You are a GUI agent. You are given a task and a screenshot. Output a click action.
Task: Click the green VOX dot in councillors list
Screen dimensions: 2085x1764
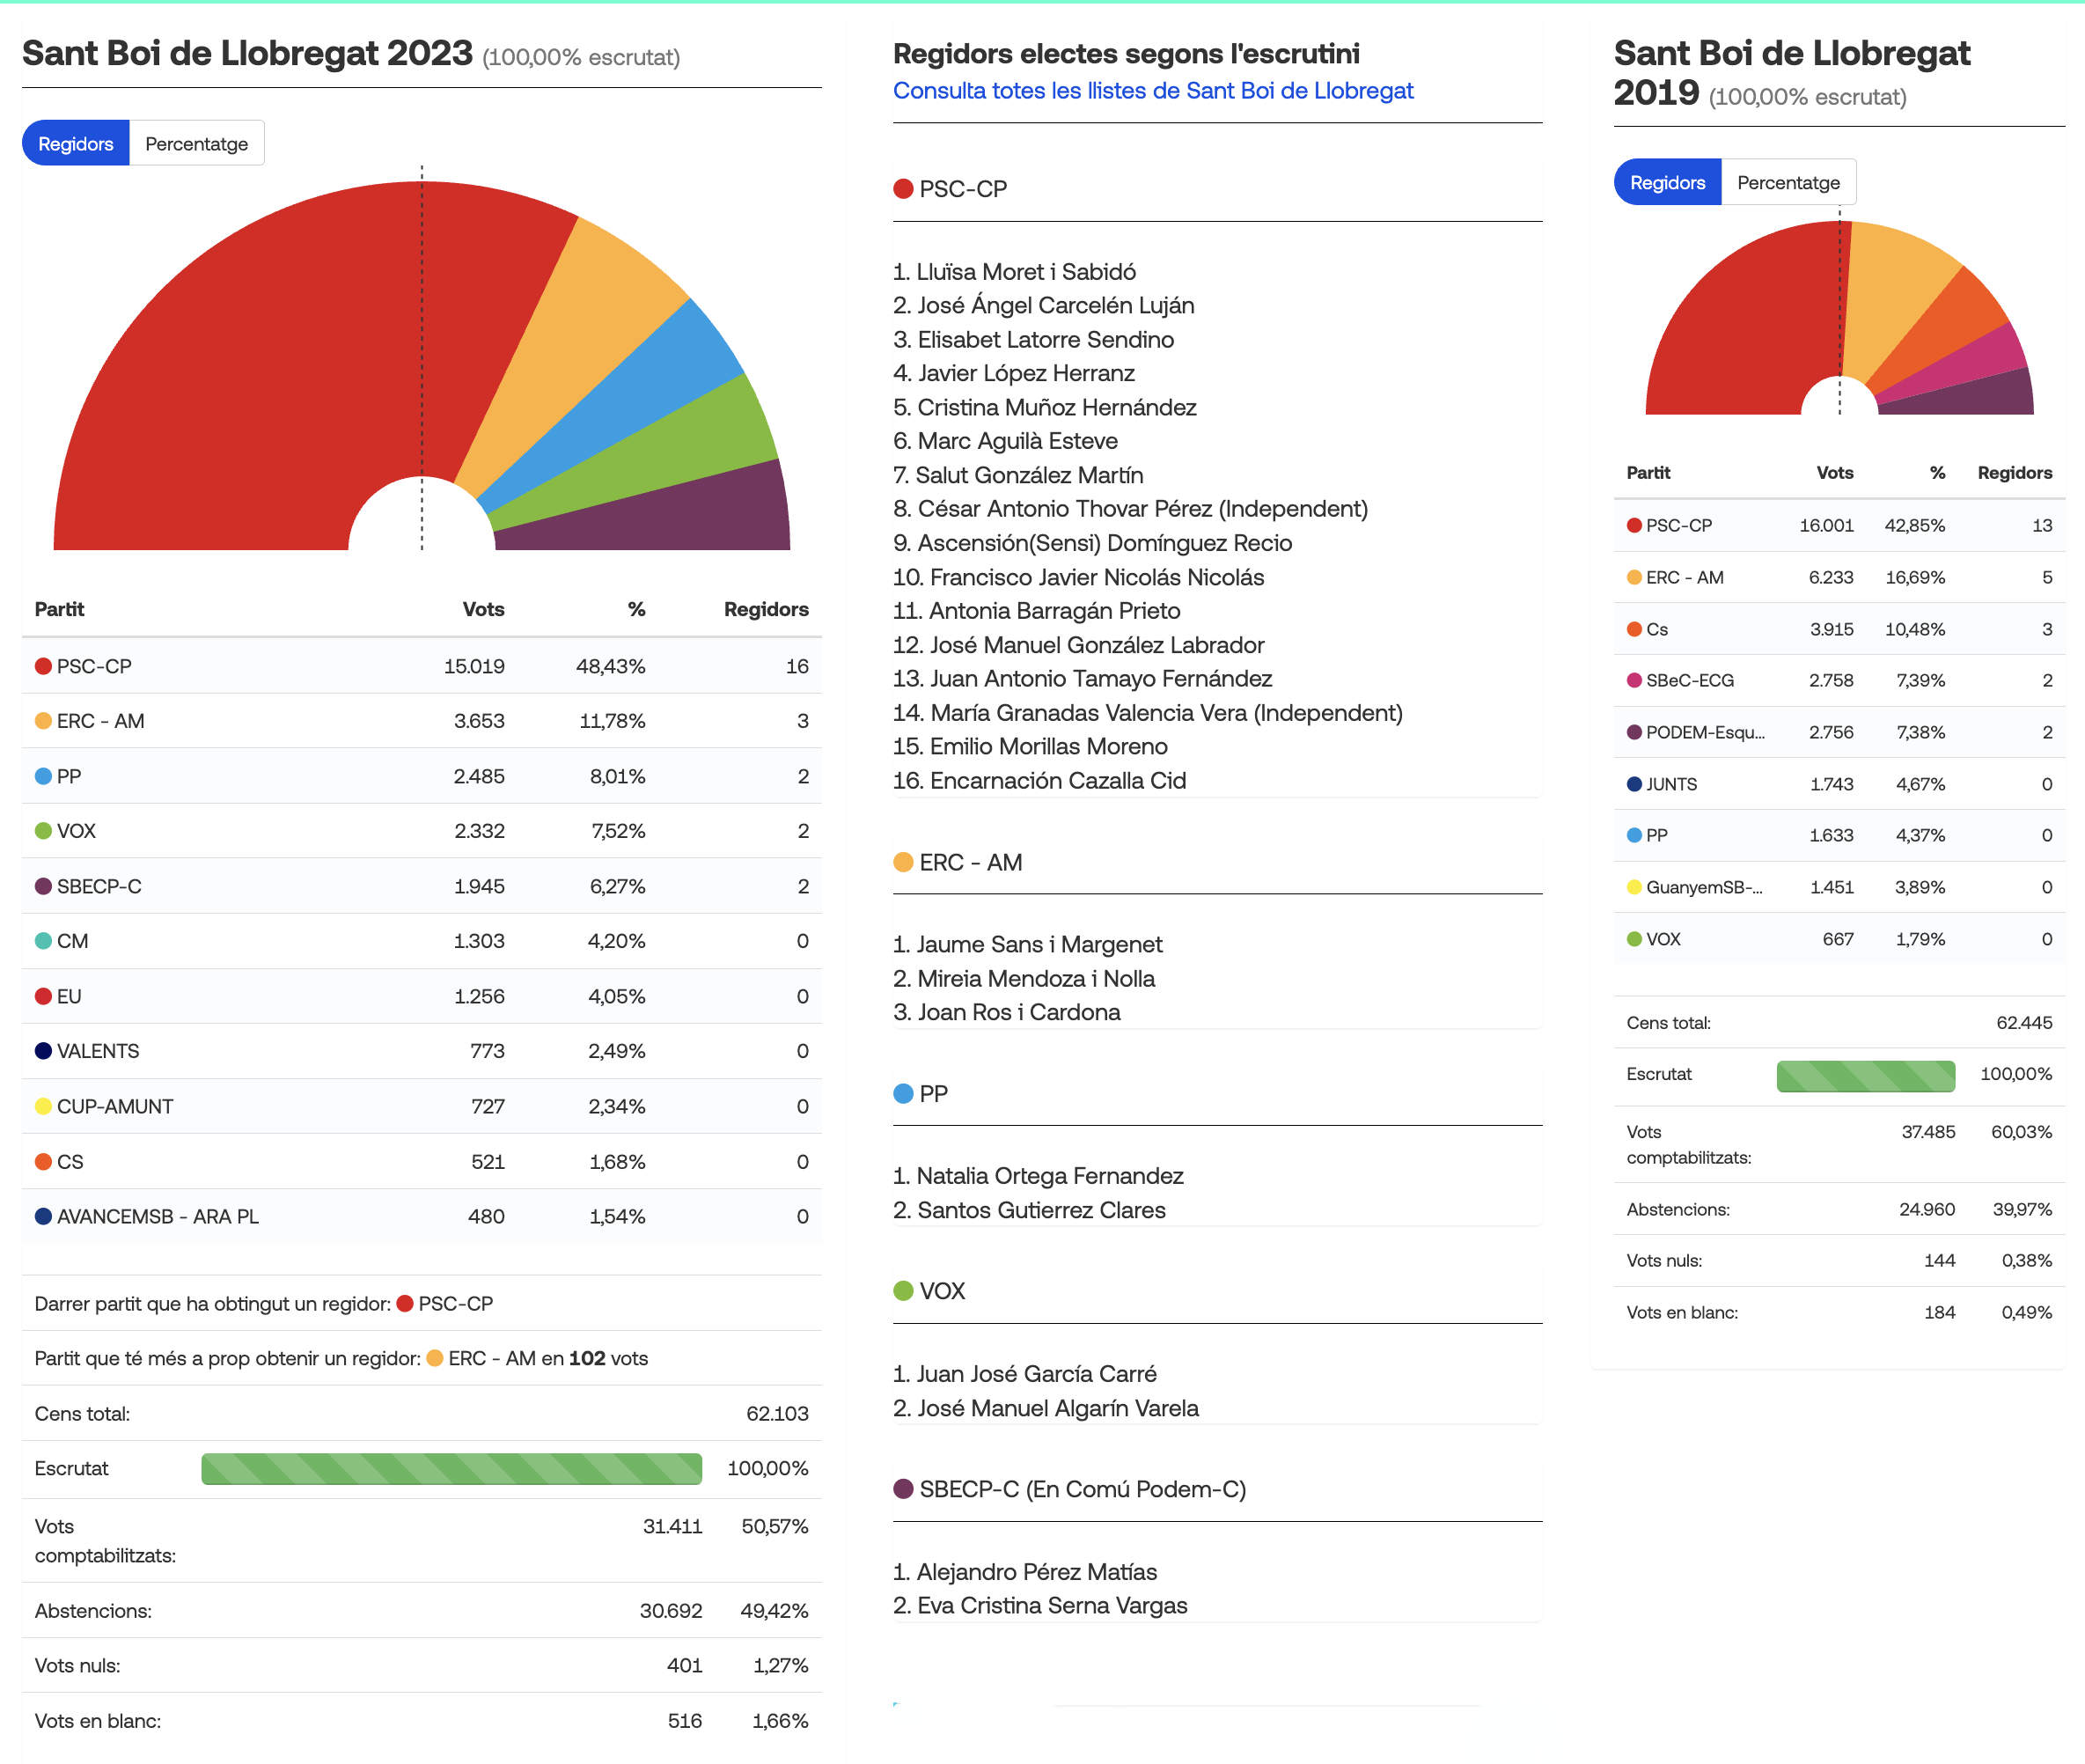click(x=903, y=1291)
